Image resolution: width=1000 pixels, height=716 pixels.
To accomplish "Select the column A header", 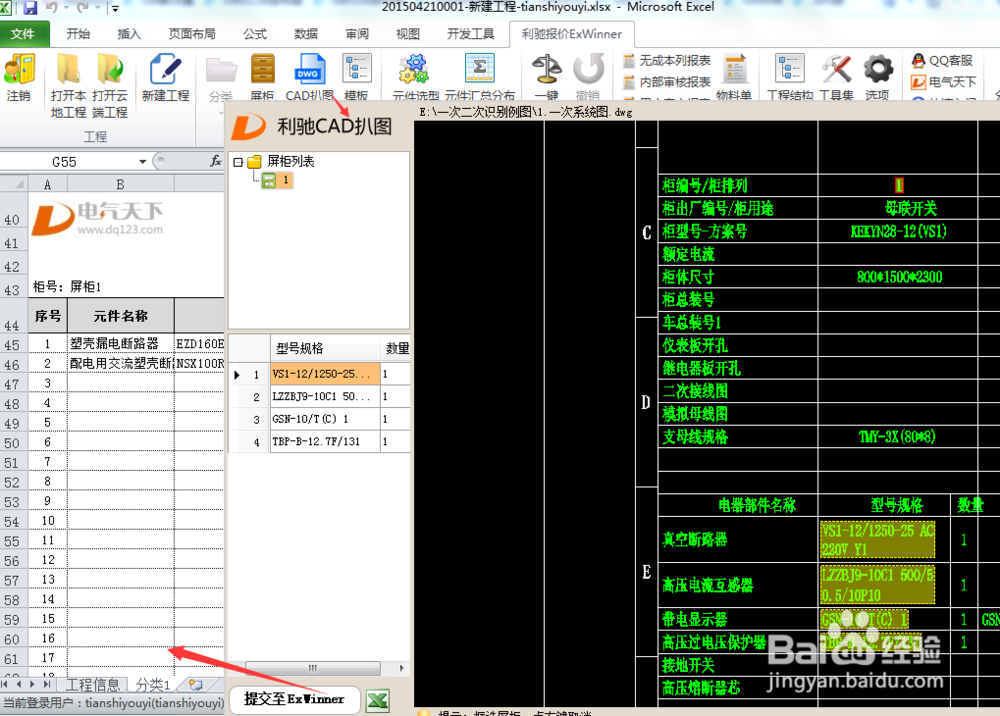I will pos(47,184).
